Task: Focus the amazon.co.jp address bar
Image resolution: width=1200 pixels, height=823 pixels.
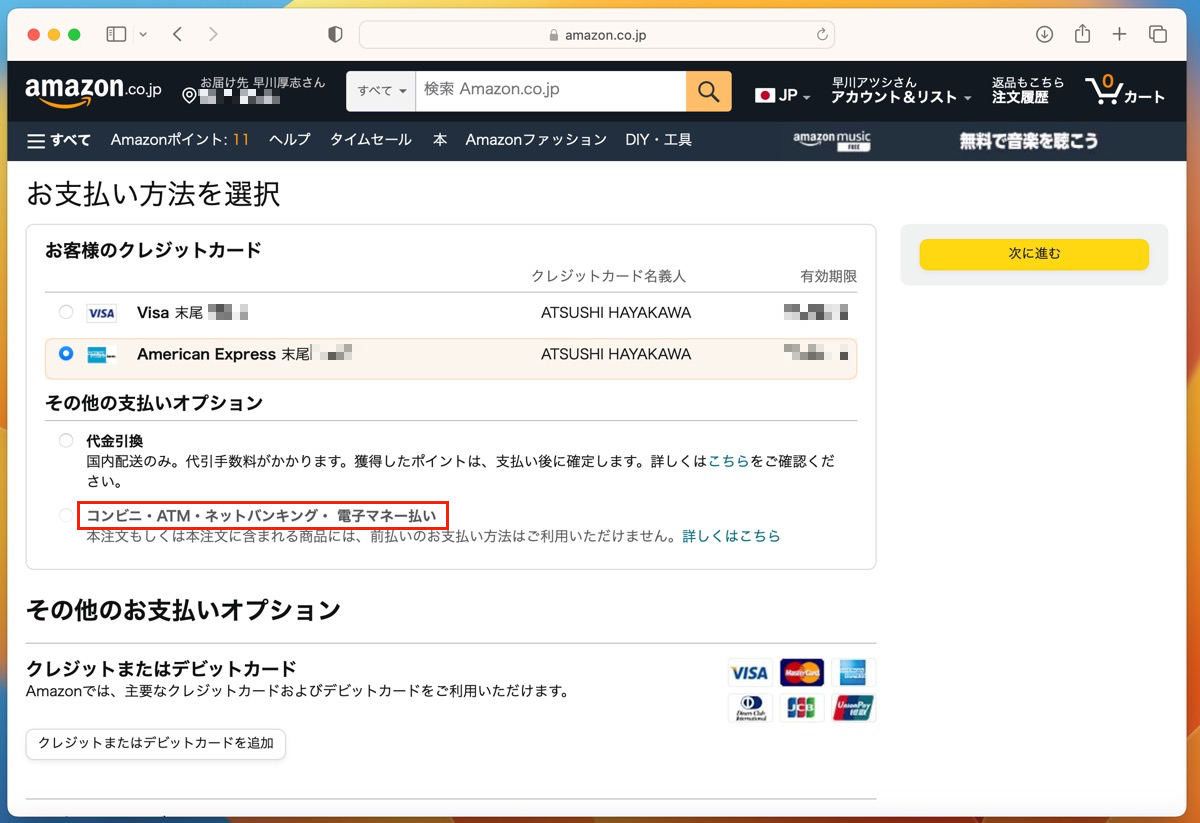Action: tap(597, 34)
